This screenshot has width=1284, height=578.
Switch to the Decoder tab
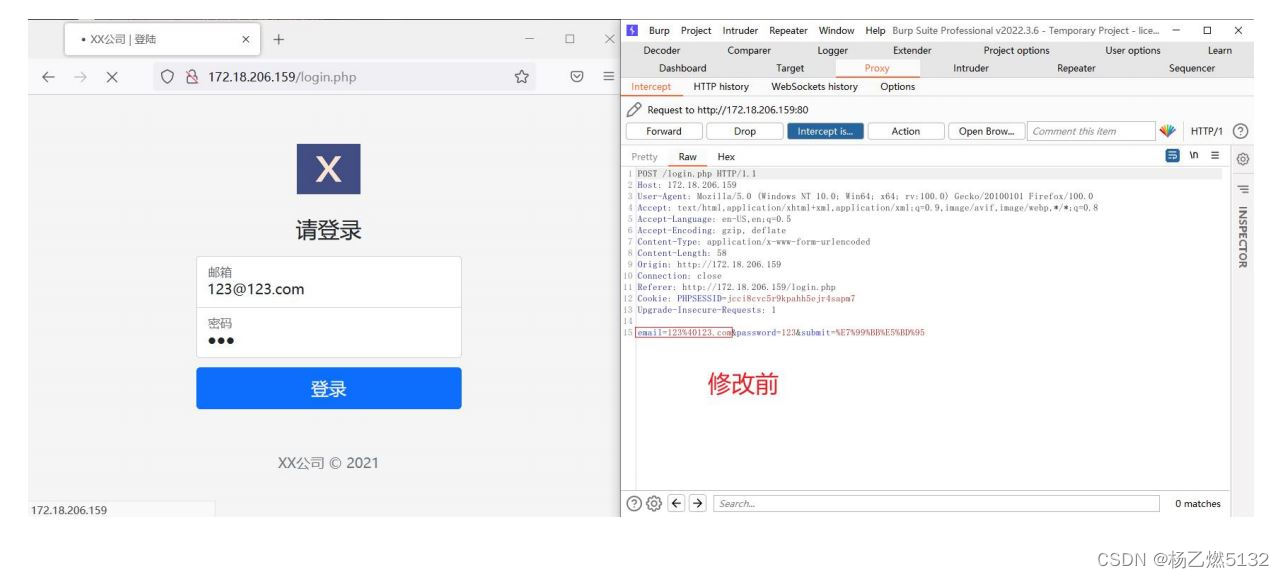click(662, 50)
